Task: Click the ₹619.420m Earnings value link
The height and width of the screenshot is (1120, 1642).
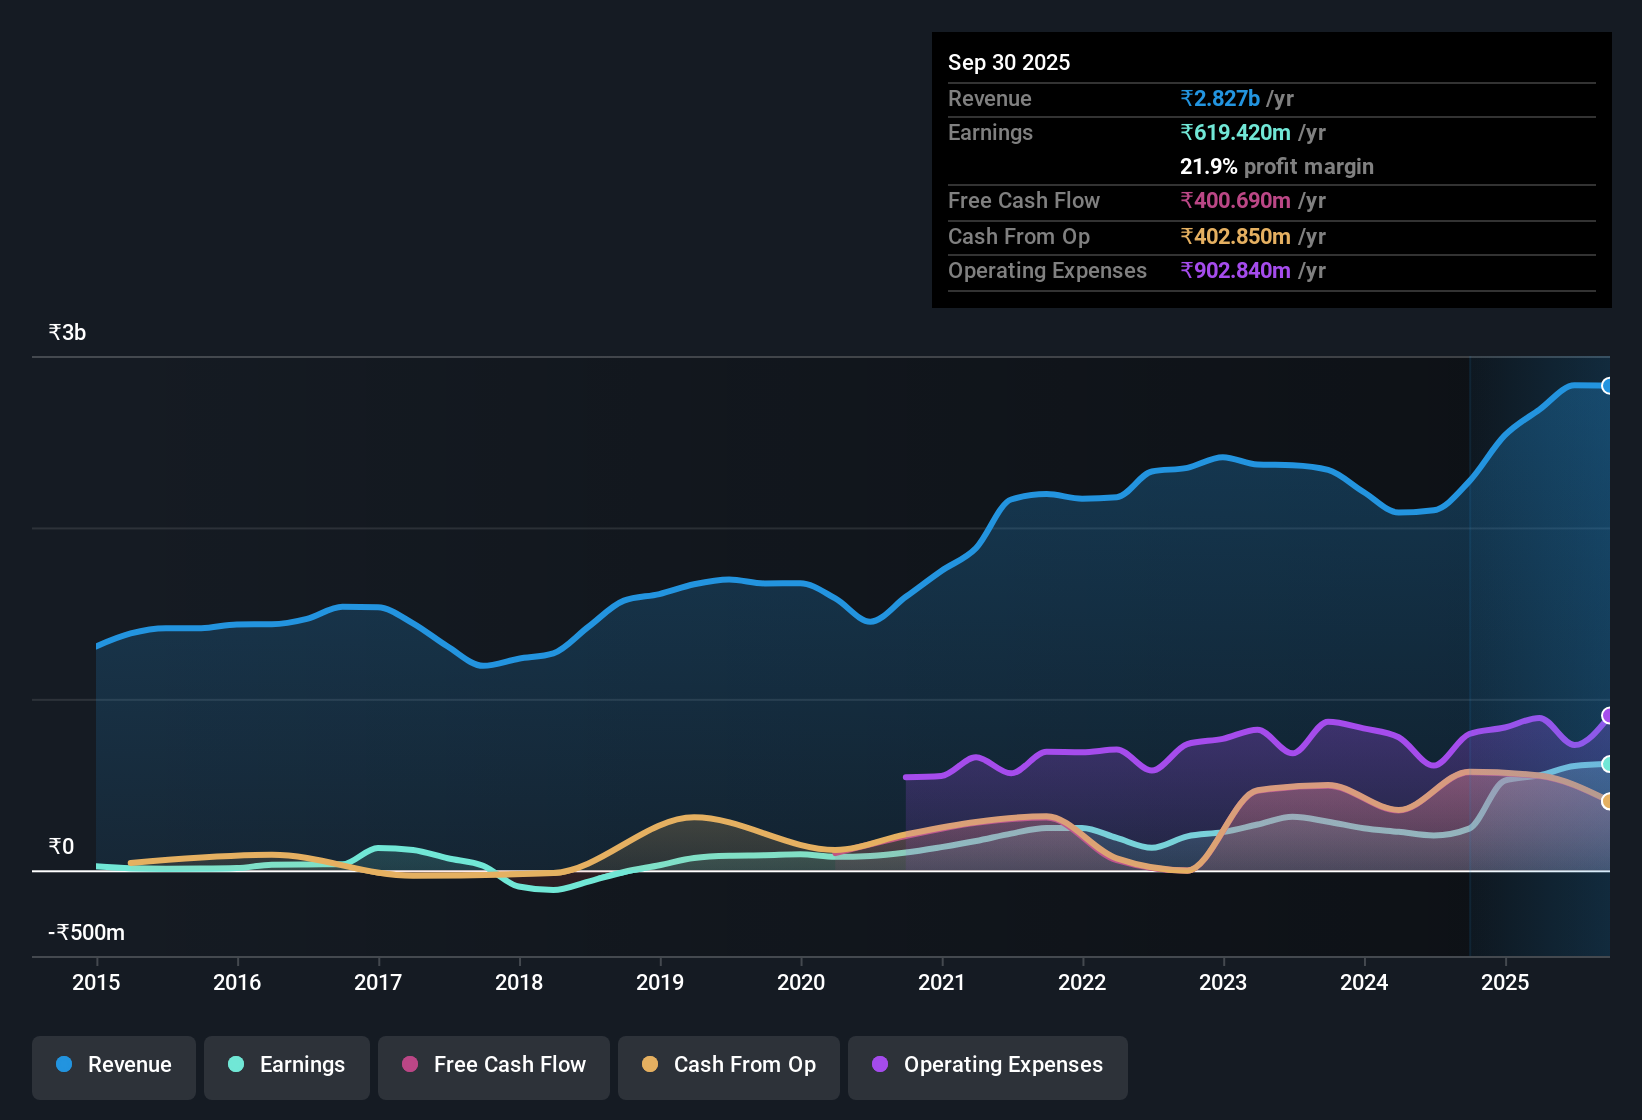Action: tap(1236, 132)
